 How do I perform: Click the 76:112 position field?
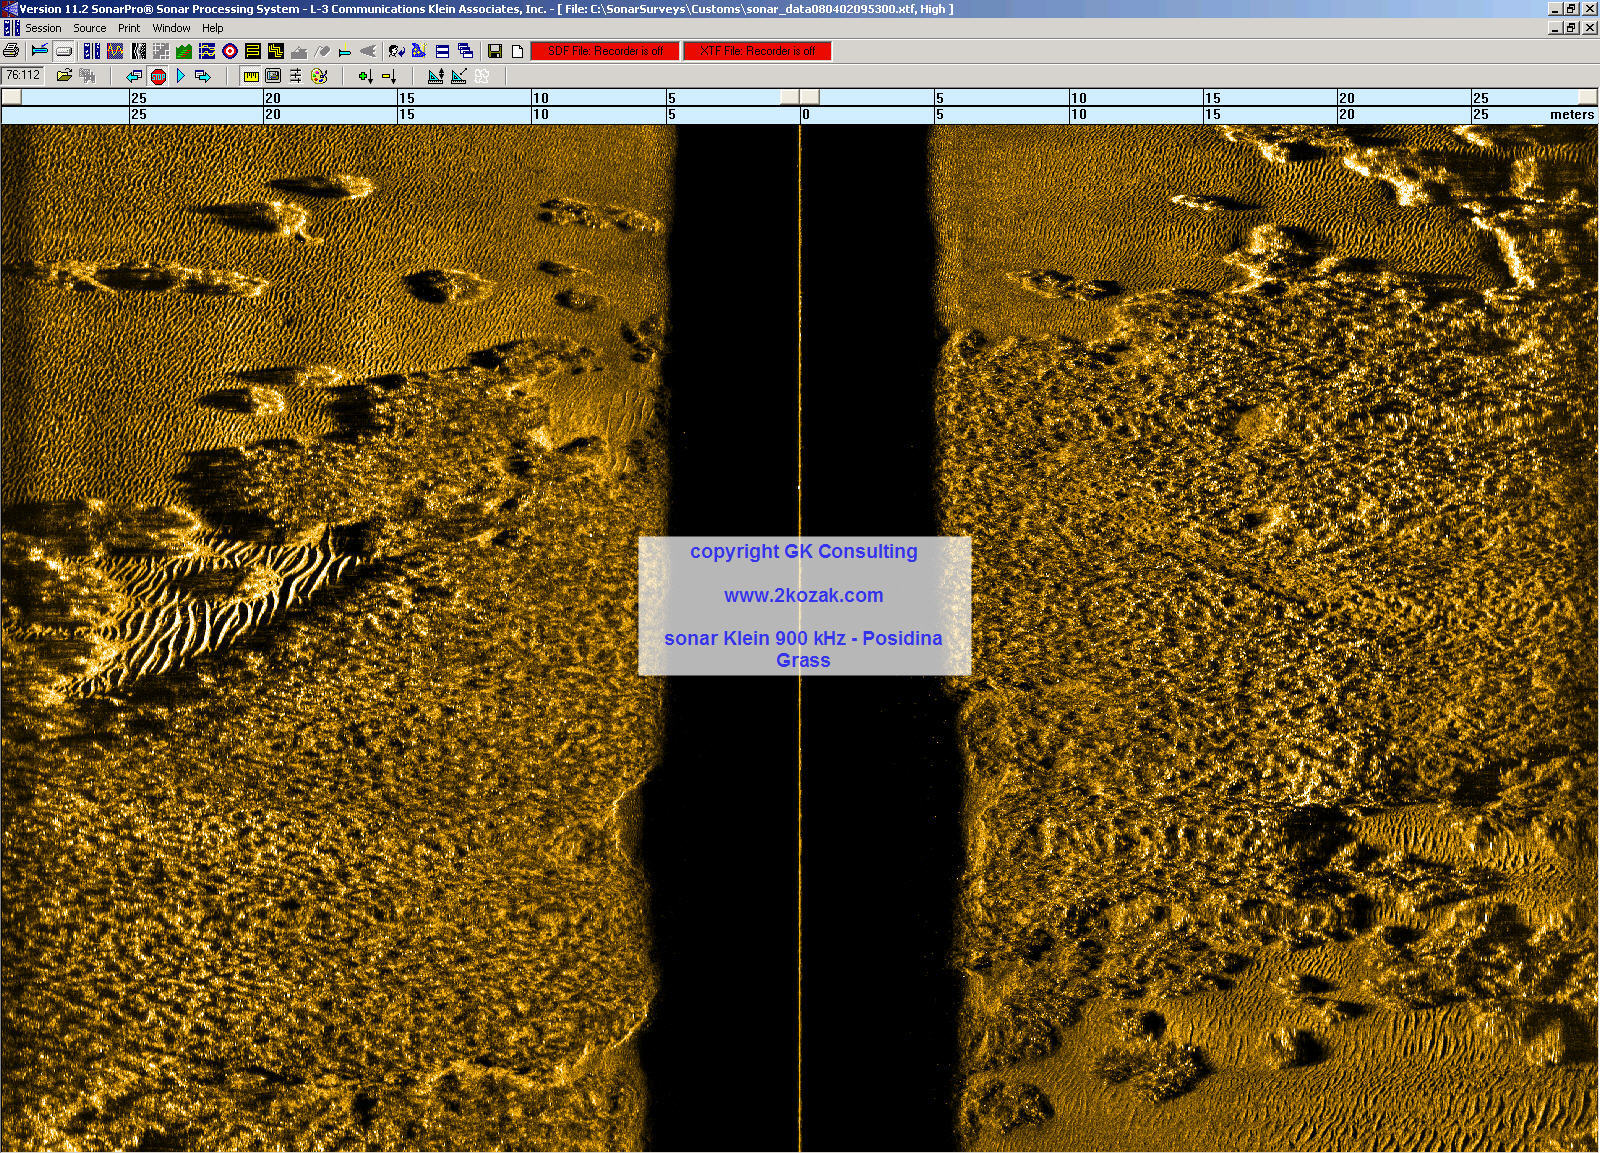pos(22,75)
